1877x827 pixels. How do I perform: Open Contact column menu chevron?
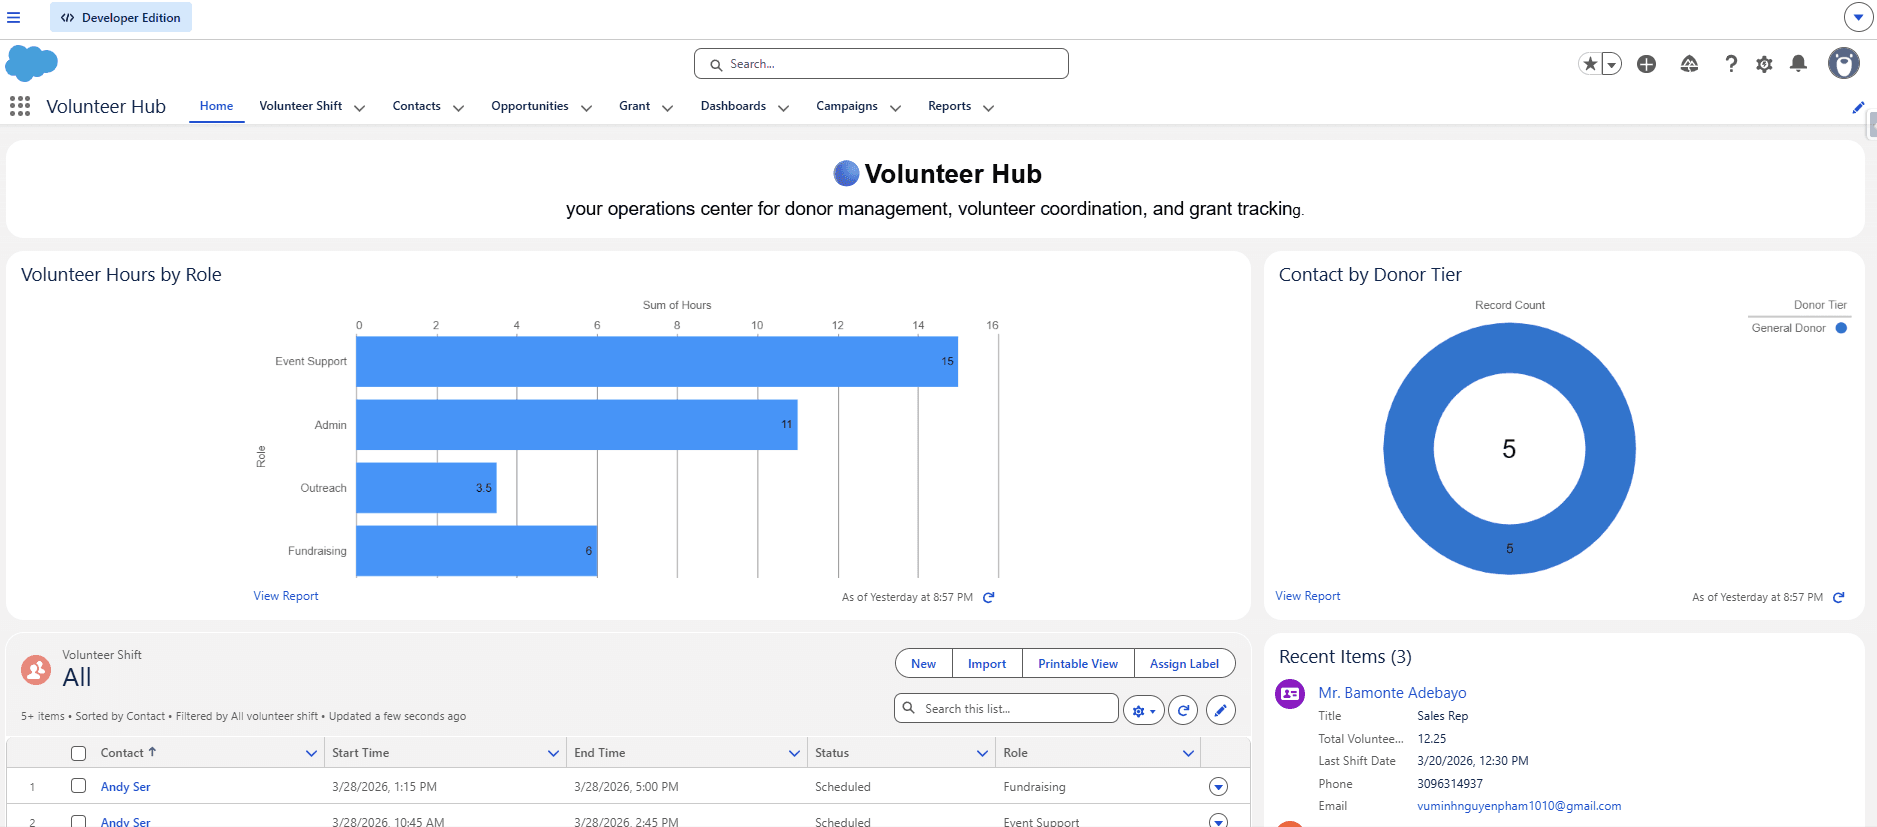coord(311,753)
